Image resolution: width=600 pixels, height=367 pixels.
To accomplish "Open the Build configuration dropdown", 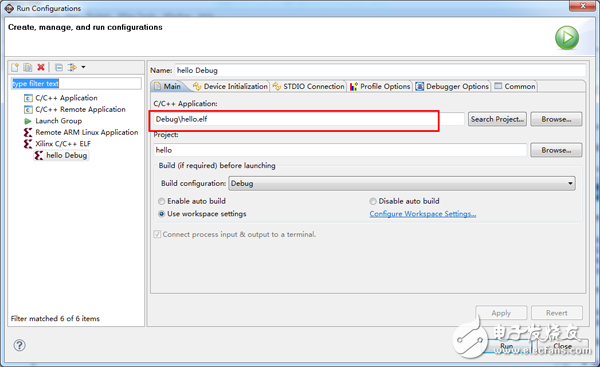I will pos(402,183).
